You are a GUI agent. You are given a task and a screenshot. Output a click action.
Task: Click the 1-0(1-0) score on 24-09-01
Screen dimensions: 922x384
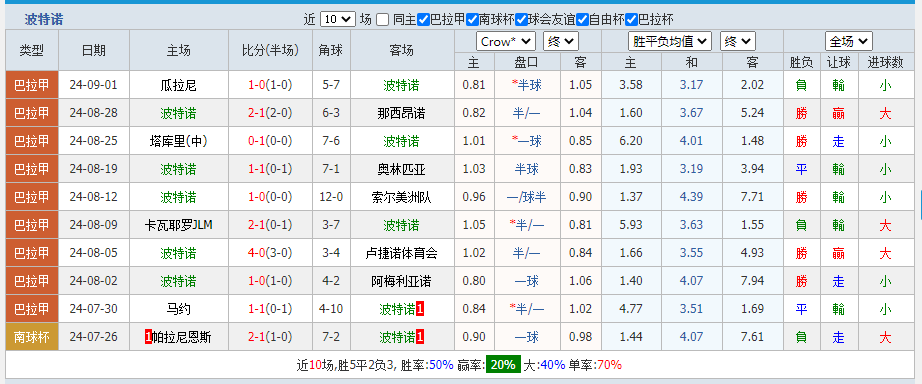(270, 85)
